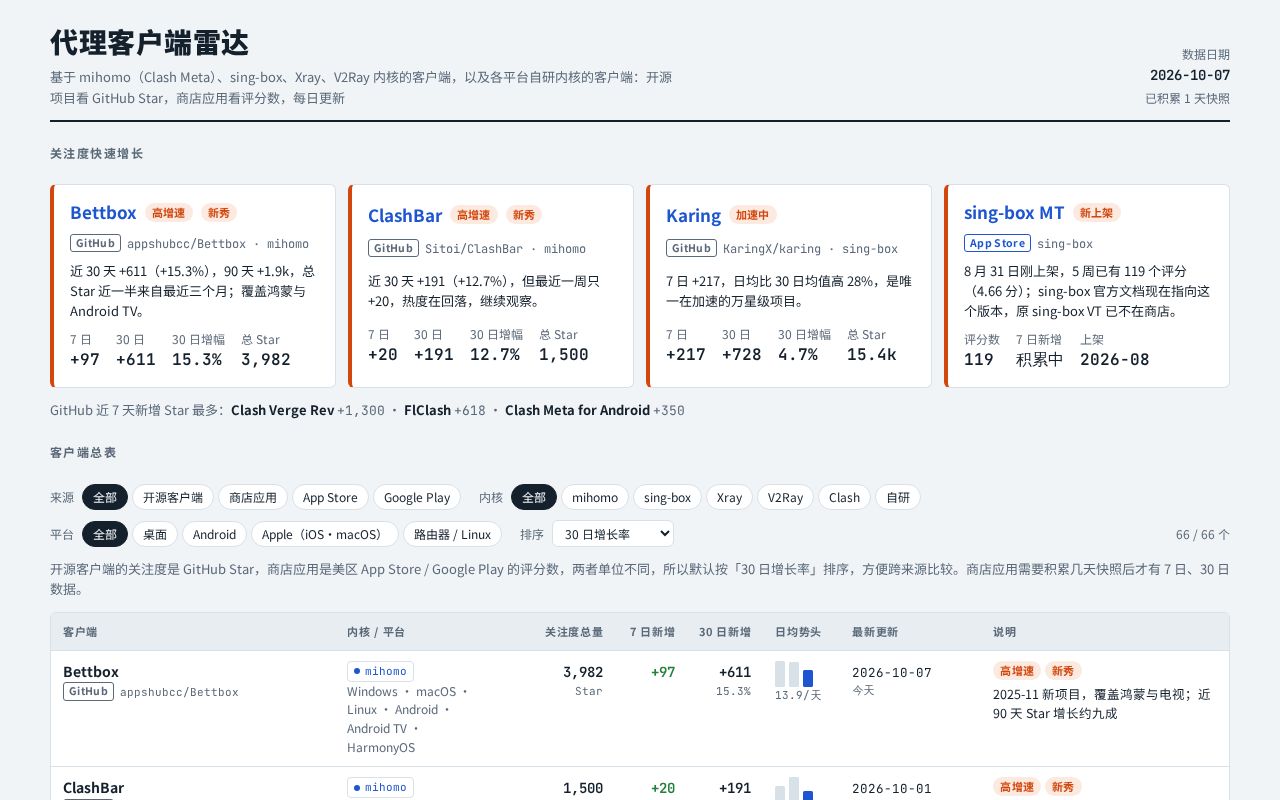
Task: Click the daily trend bar chart for Bettbox
Action: pos(794,674)
